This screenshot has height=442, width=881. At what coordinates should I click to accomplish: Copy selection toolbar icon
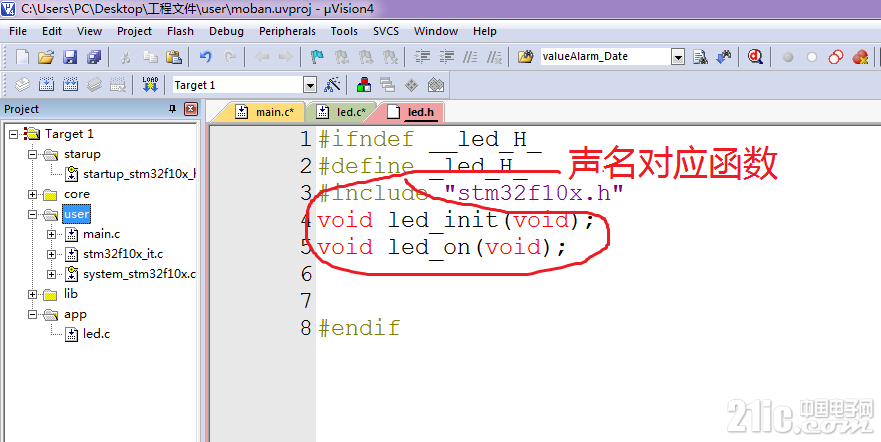coord(150,57)
